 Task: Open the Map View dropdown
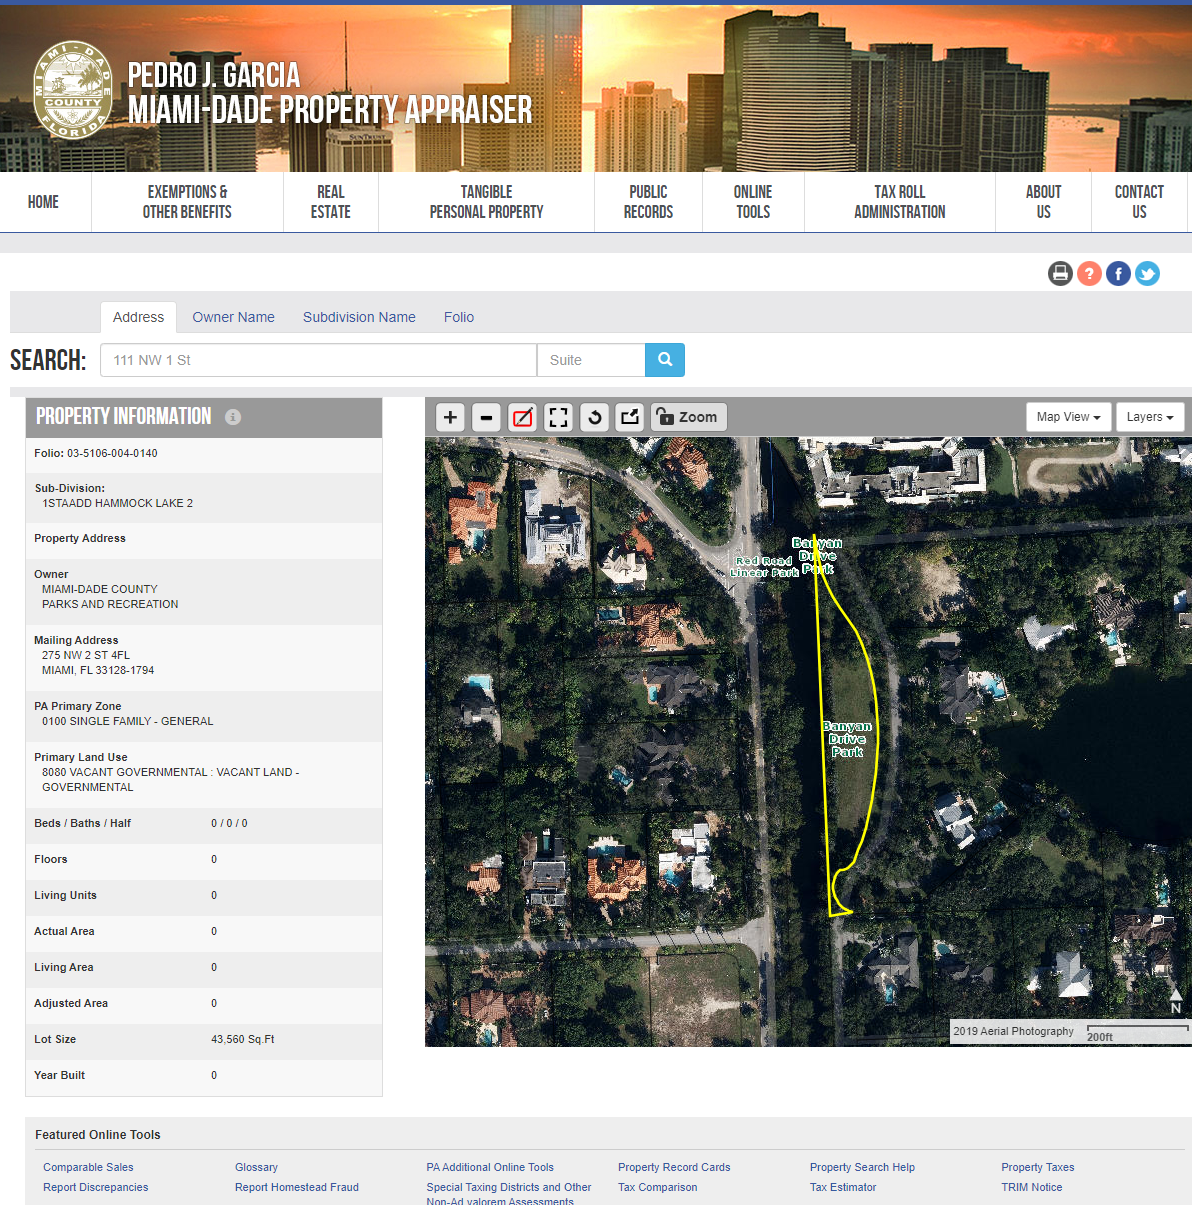[x=1068, y=417]
